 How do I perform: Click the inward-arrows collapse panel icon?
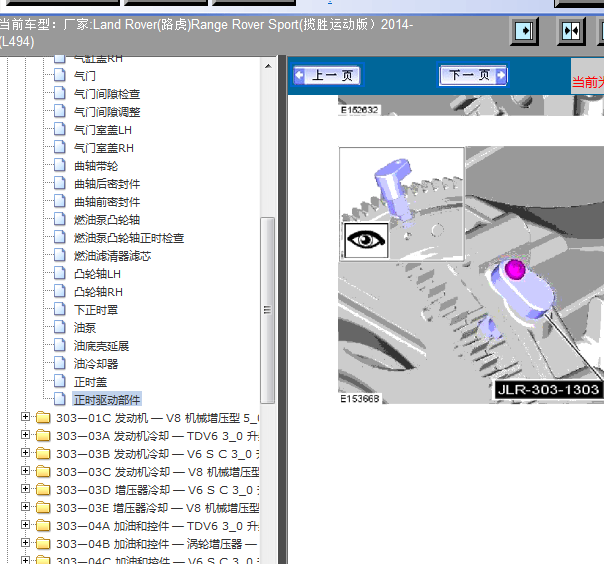coord(571,31)
